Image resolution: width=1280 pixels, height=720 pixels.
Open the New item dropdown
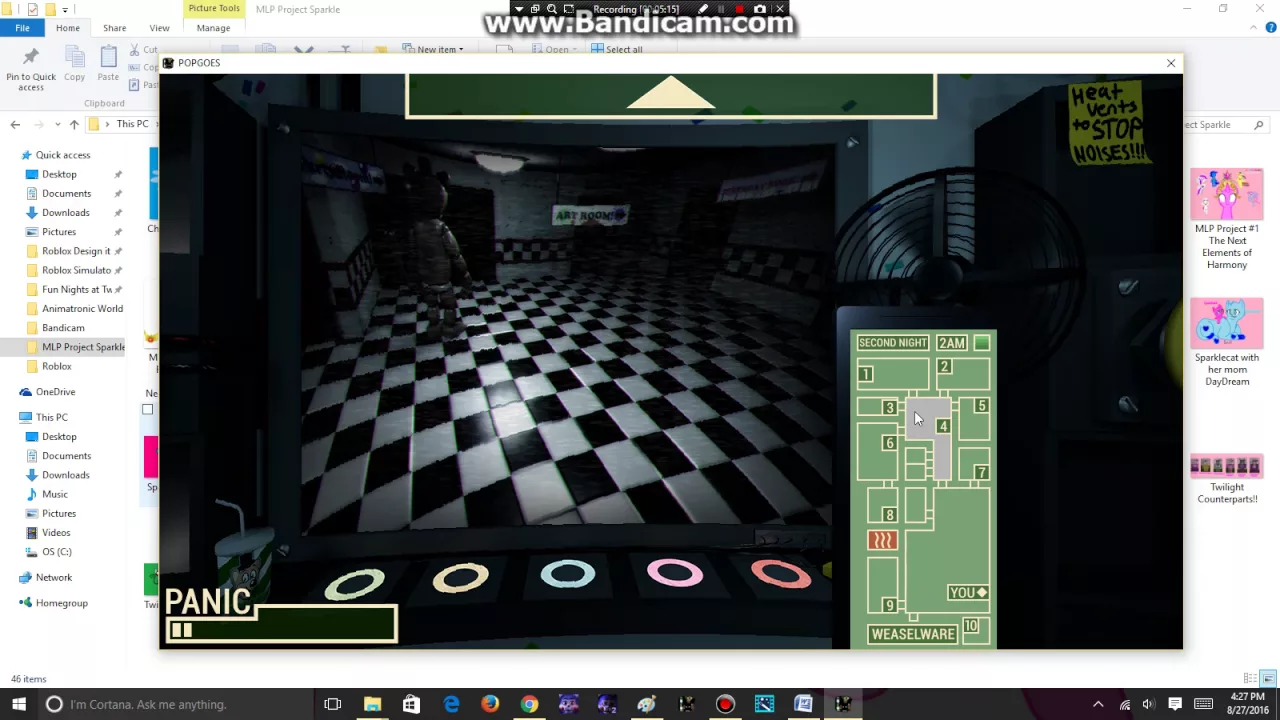click(x=434, y=49)
